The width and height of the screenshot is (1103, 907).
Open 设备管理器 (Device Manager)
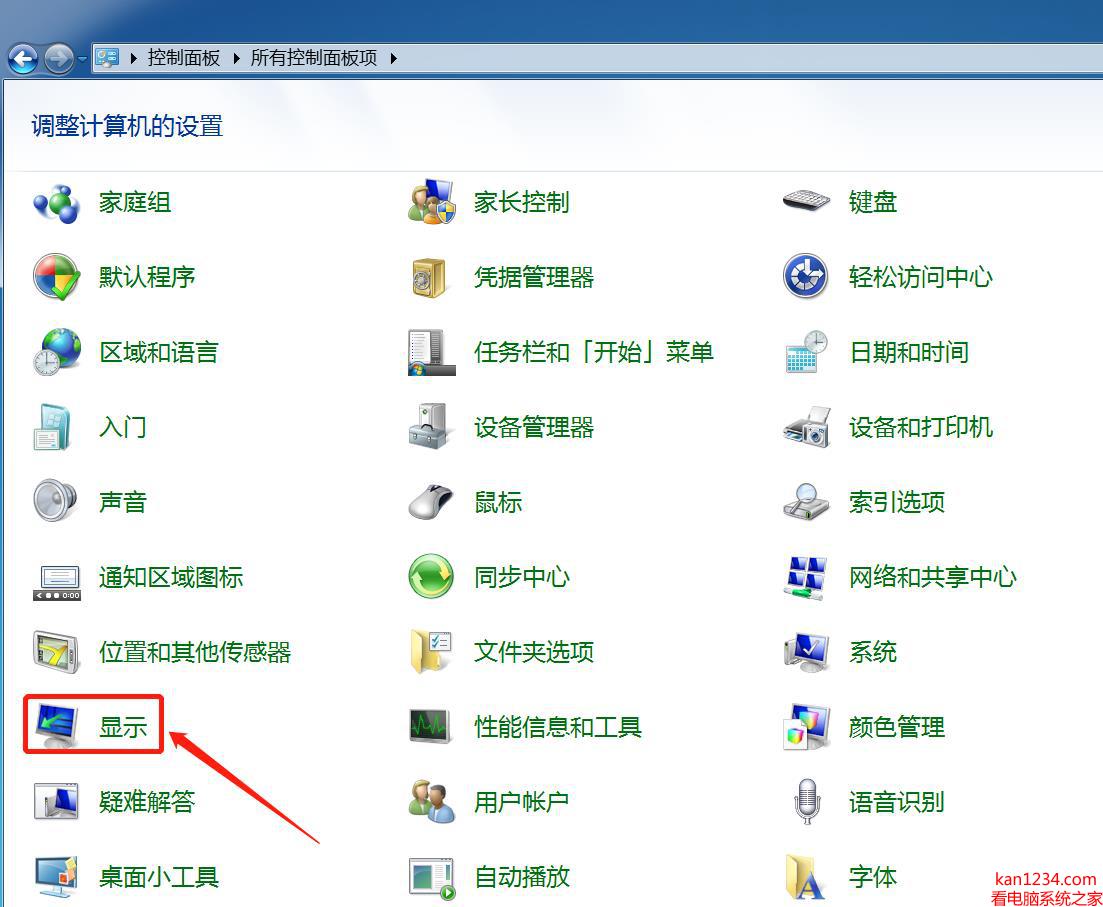click(x=533, y=427)
